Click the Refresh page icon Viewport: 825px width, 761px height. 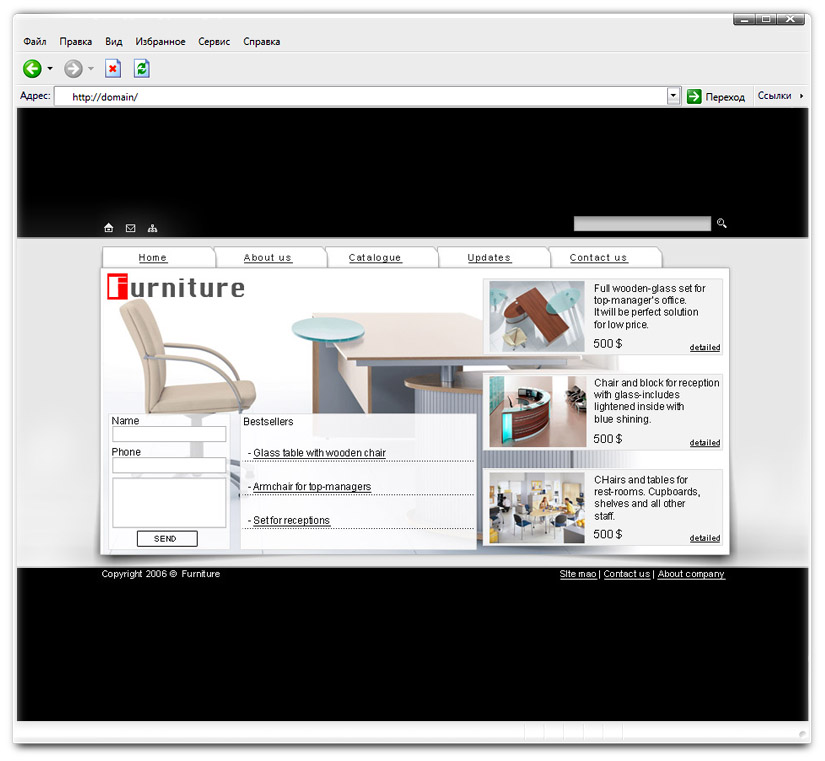tap(142, 69)
